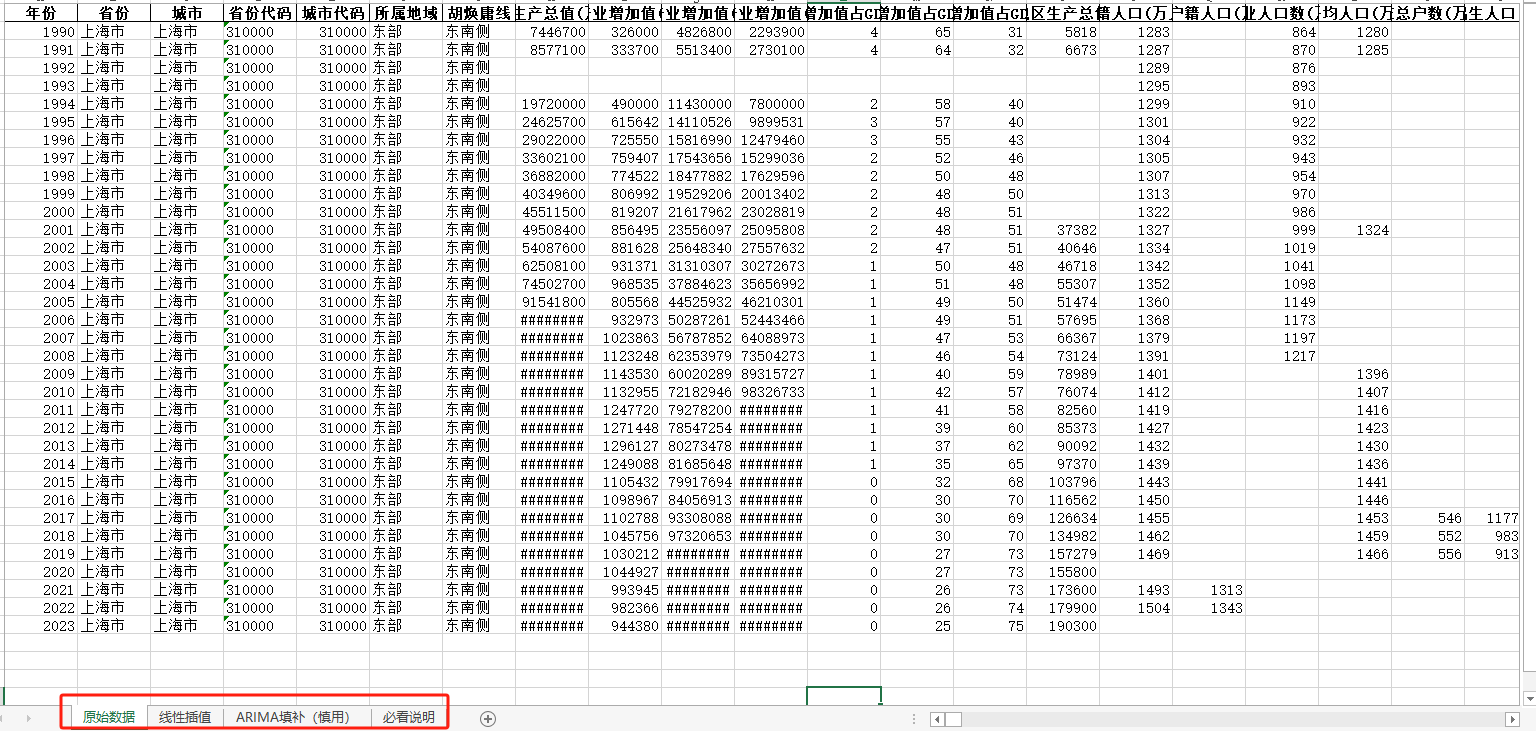This screenshot has height=731, width=1536.
Task: Click the horizontal scrollbar left arrow
Action: click(x=936, y=719)
